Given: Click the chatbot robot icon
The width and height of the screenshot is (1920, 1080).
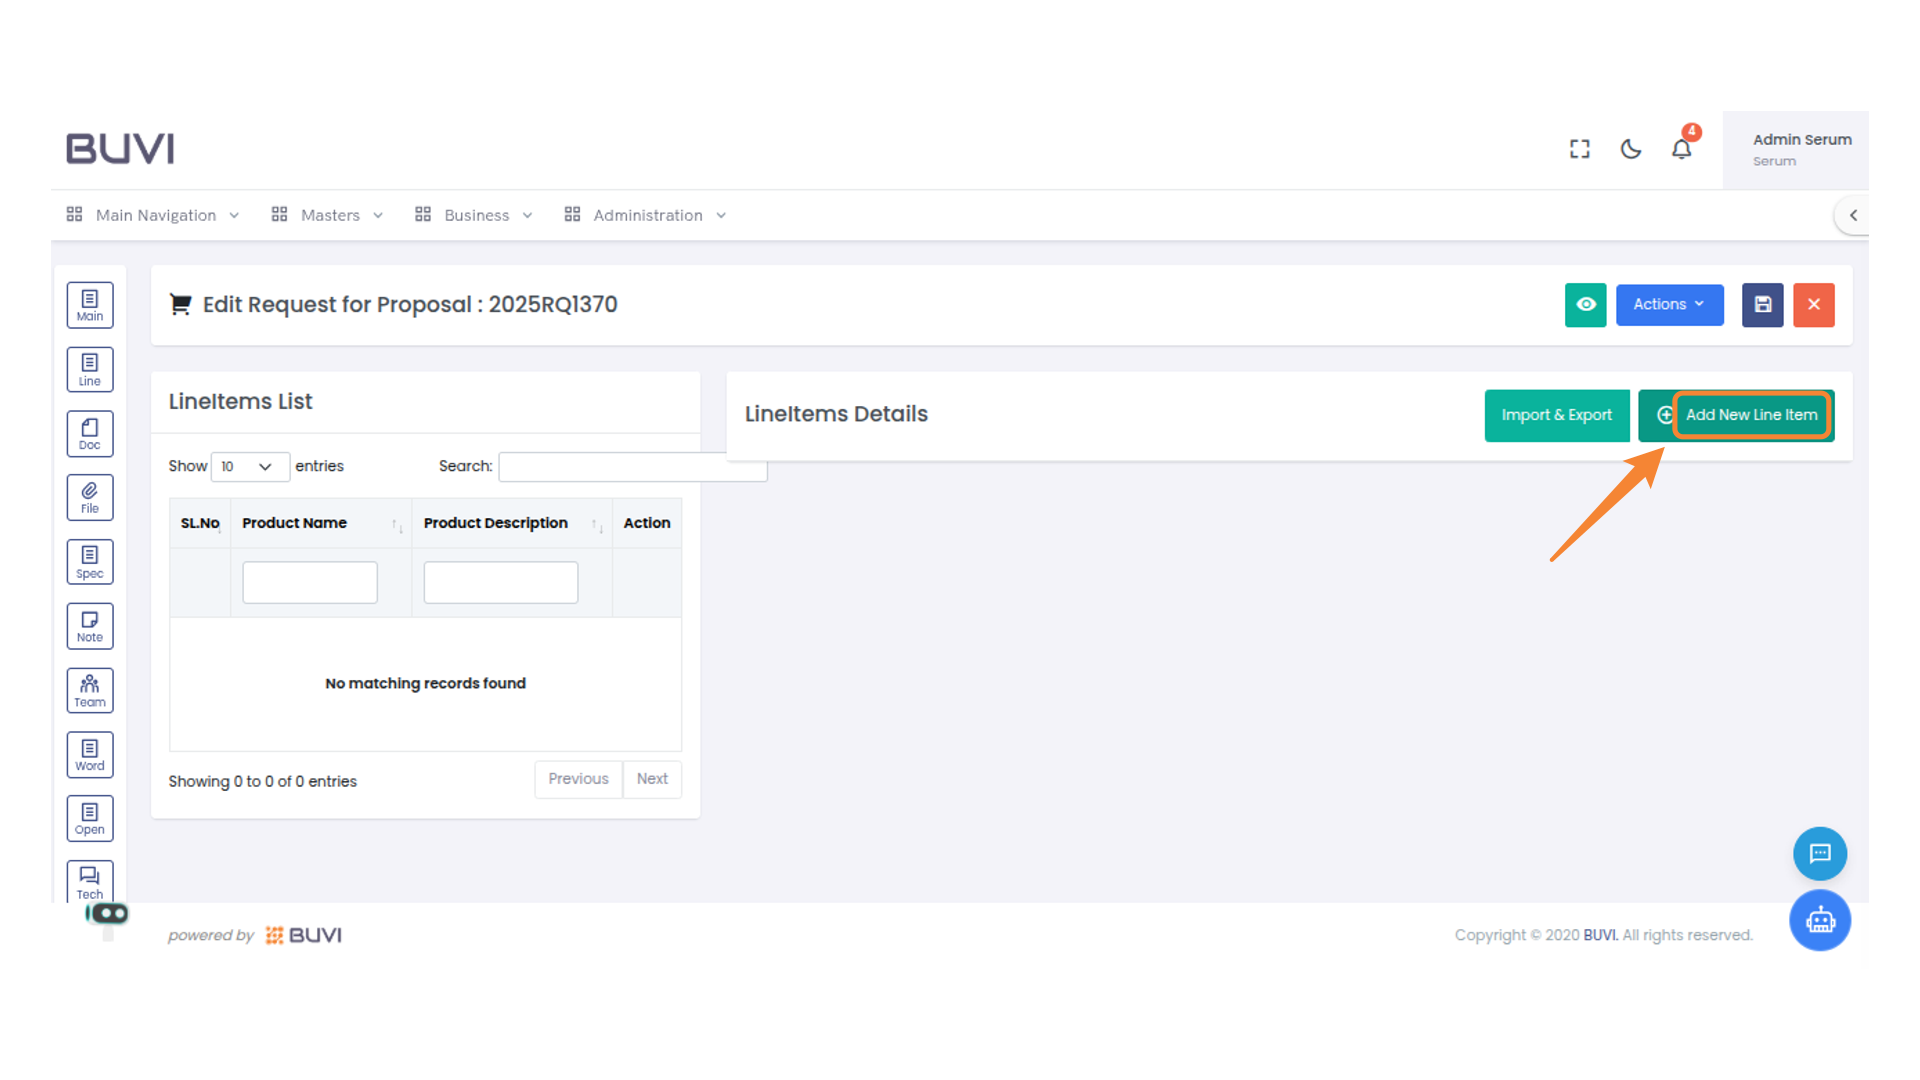Looking at the screenshot, I should point(1819,920).
